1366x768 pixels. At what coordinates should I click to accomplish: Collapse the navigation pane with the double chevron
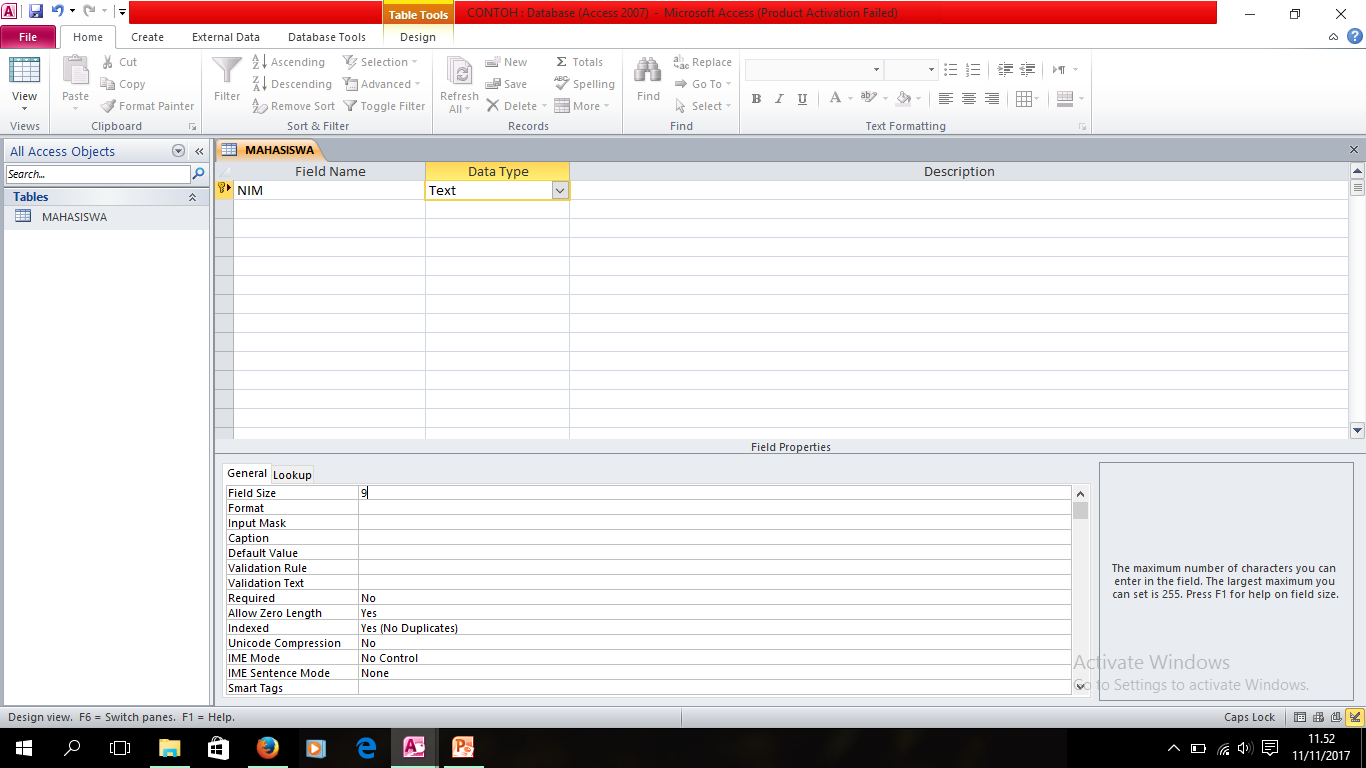199,151
